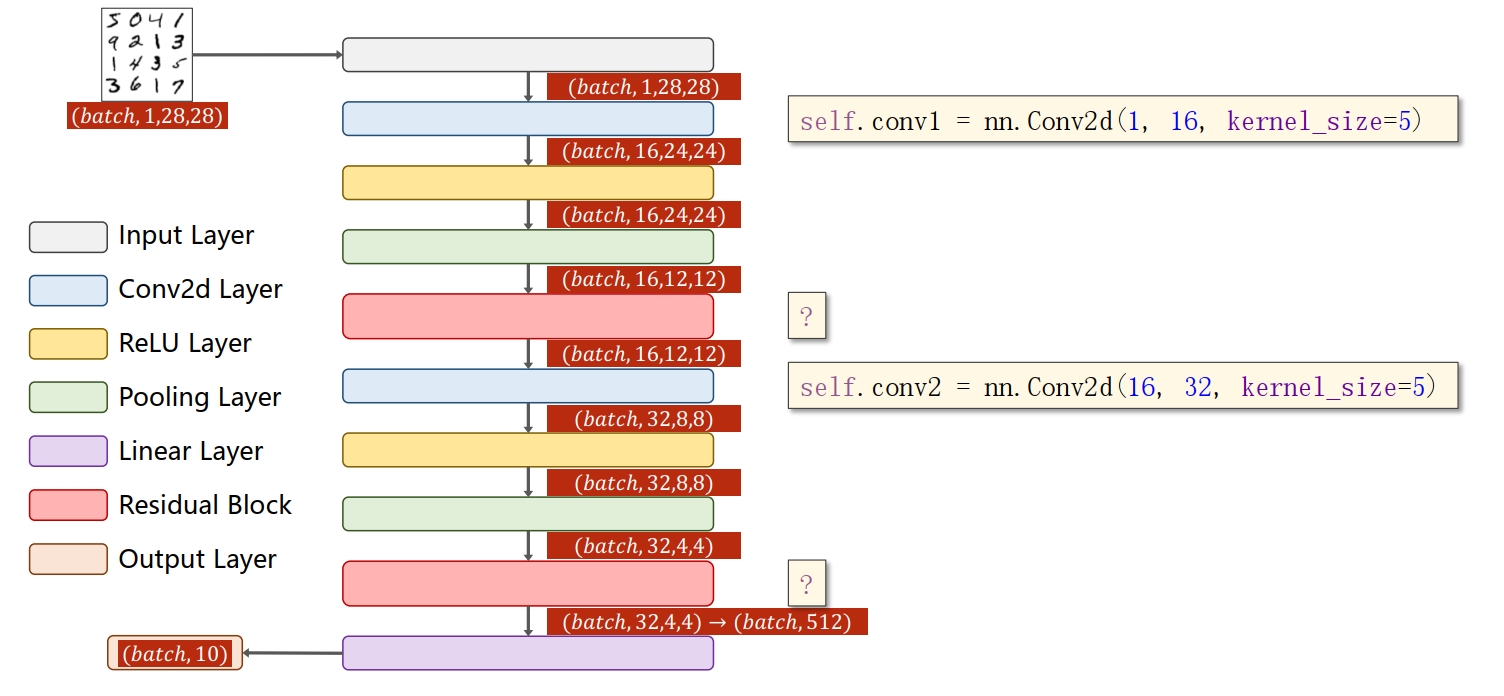Image resolution: width=1504 pixels, height=696 pixels.
Task: Click the shape label beneath the digits image
Action: coord(147,116)
